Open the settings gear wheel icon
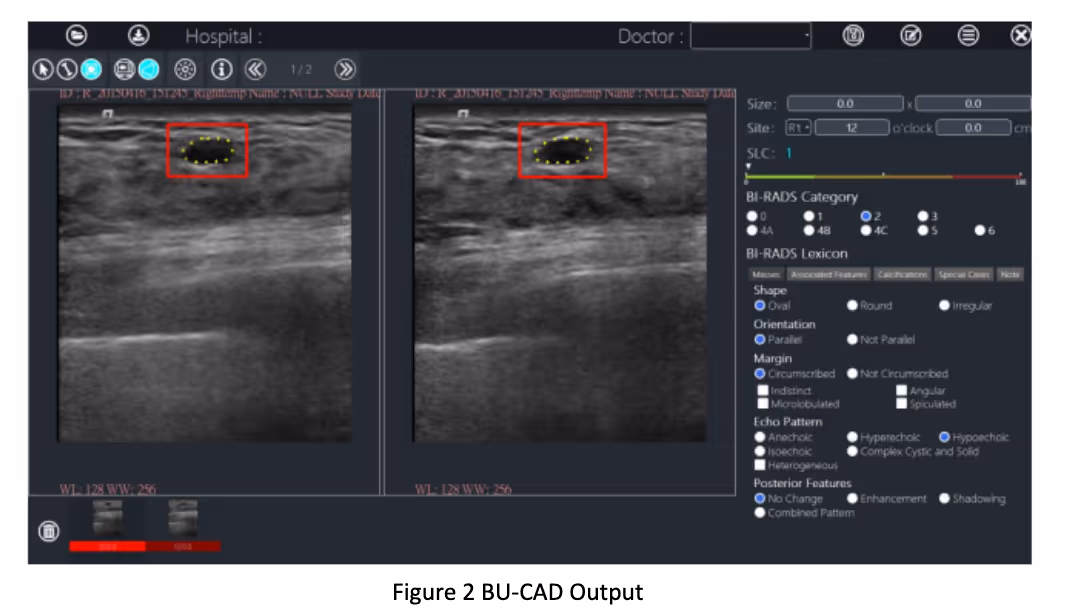 pos(184,70)
